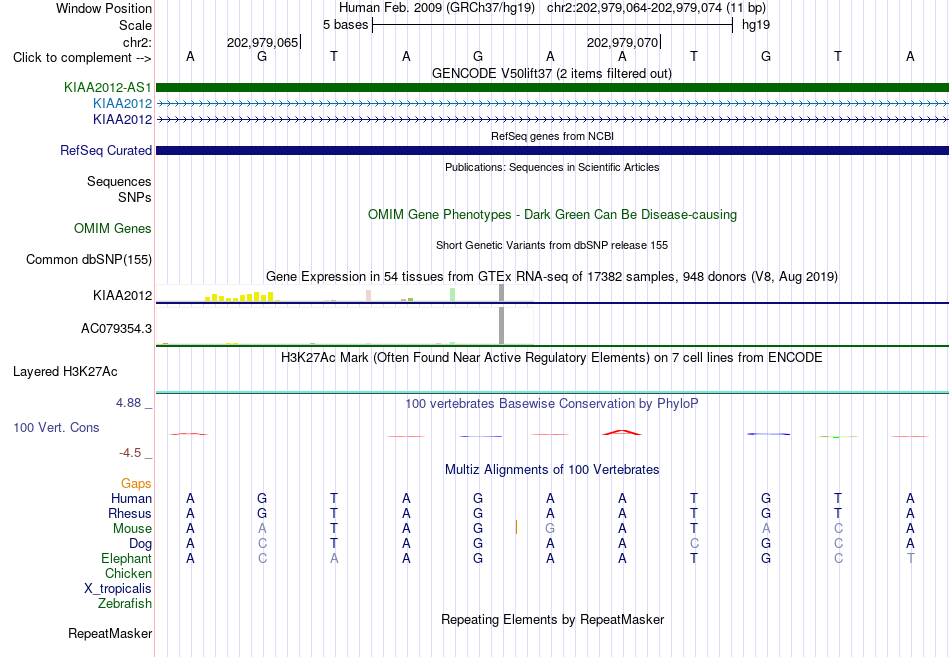Click the green PhyloP conservation bar
The height and width of the screenshot is (657, 950).
pos(839,436)
